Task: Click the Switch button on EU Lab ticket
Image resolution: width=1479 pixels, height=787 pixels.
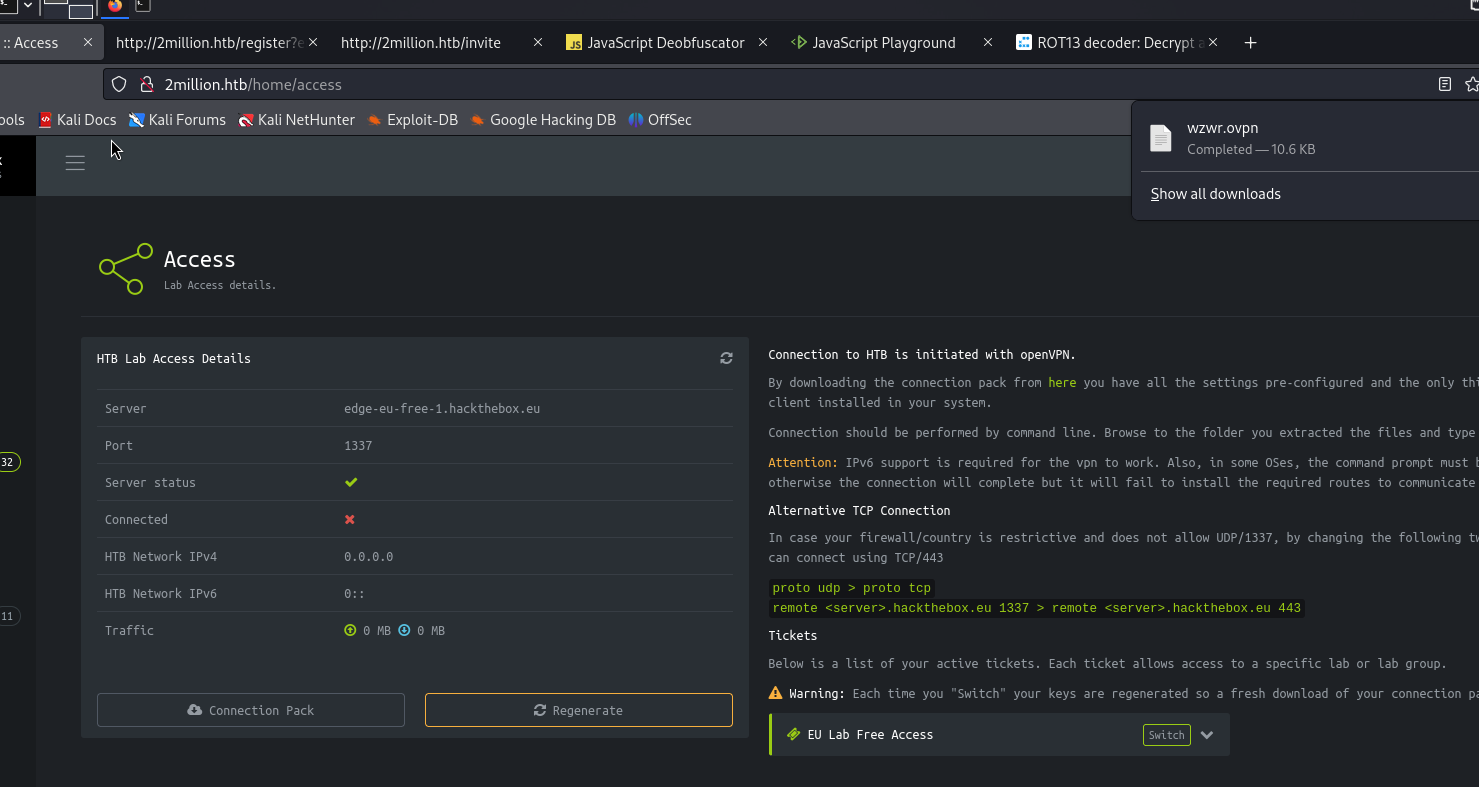Action: pyautogui.click(x=1166, y=735)
